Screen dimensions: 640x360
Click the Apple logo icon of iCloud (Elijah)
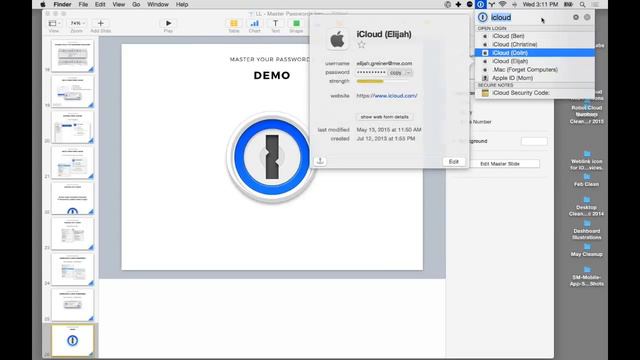click(x=337, y=40)
